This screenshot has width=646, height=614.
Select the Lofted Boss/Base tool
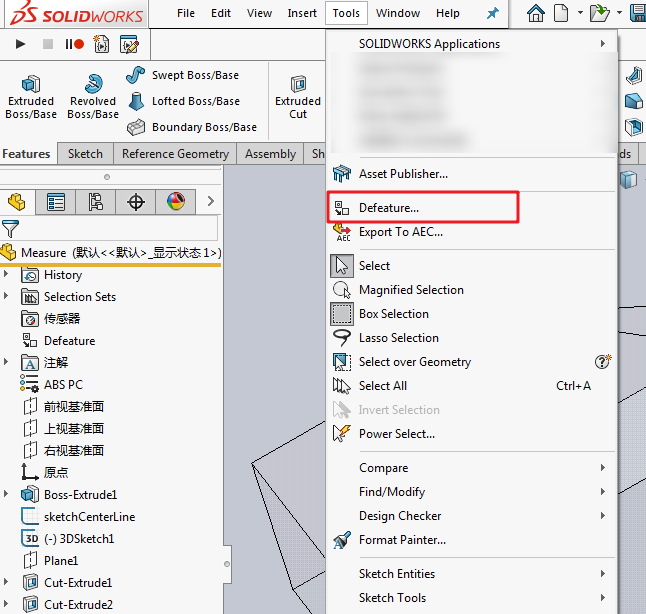(x=183, y=101)
